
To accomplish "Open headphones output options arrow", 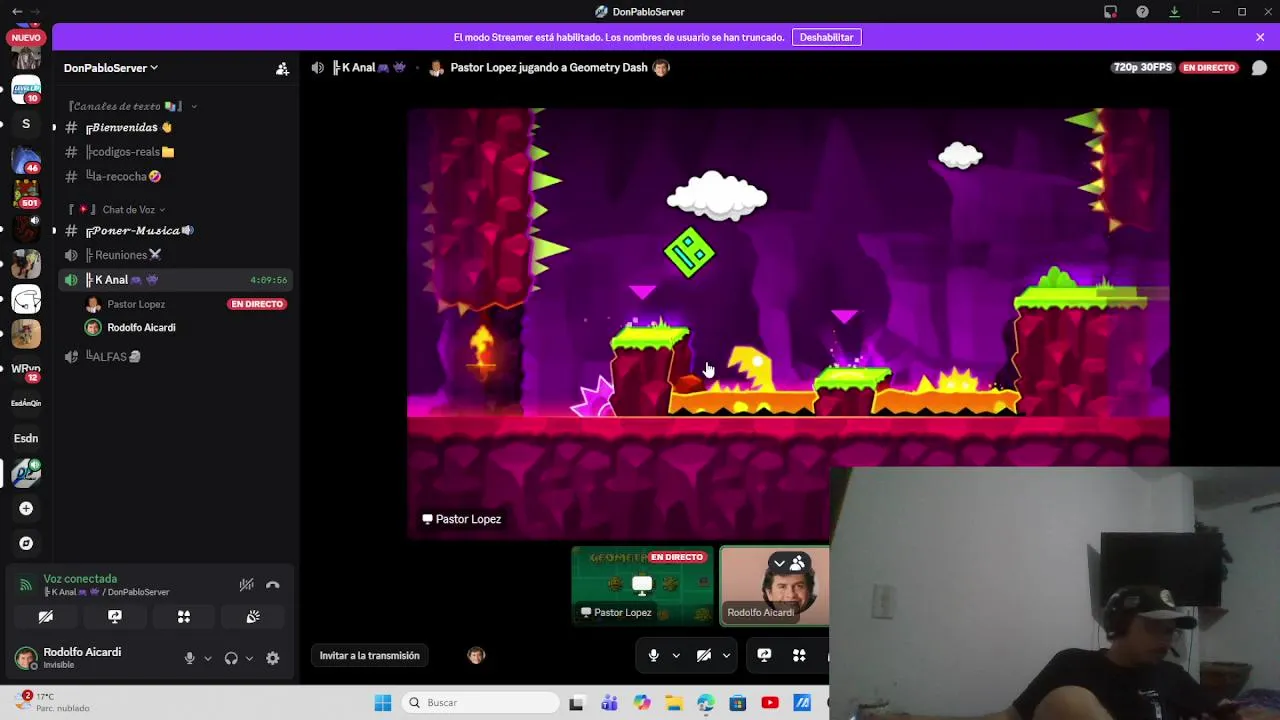I will tap(249, 658).
